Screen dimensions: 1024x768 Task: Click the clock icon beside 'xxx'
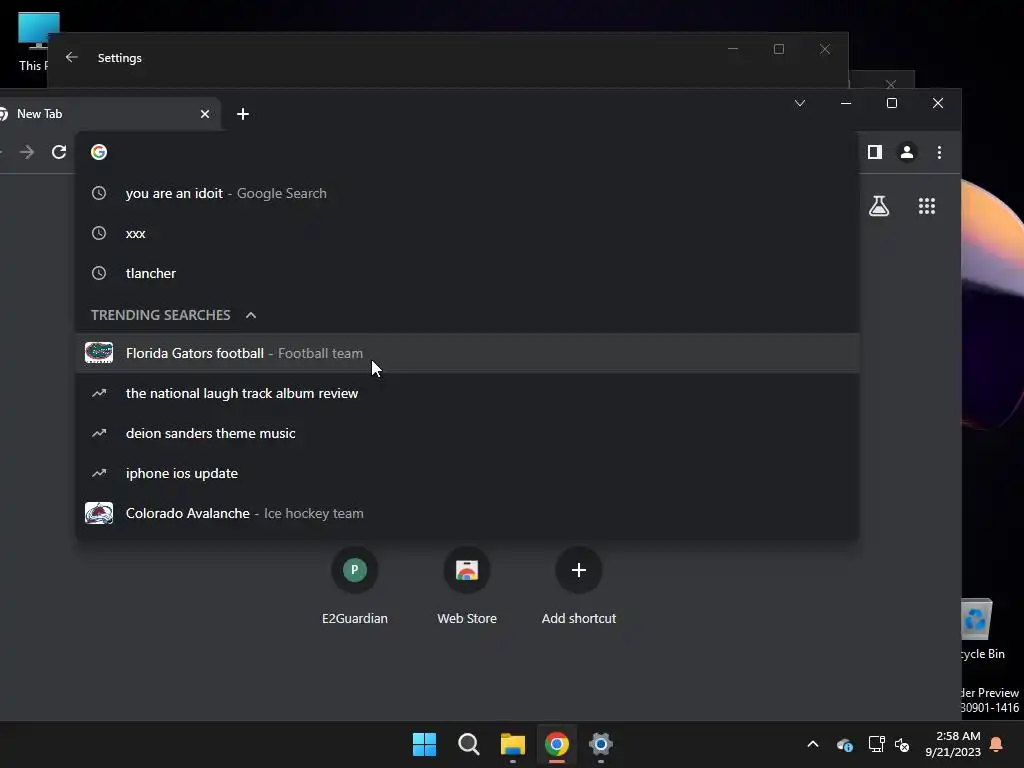pyautogui.click(x=99, y=233)
